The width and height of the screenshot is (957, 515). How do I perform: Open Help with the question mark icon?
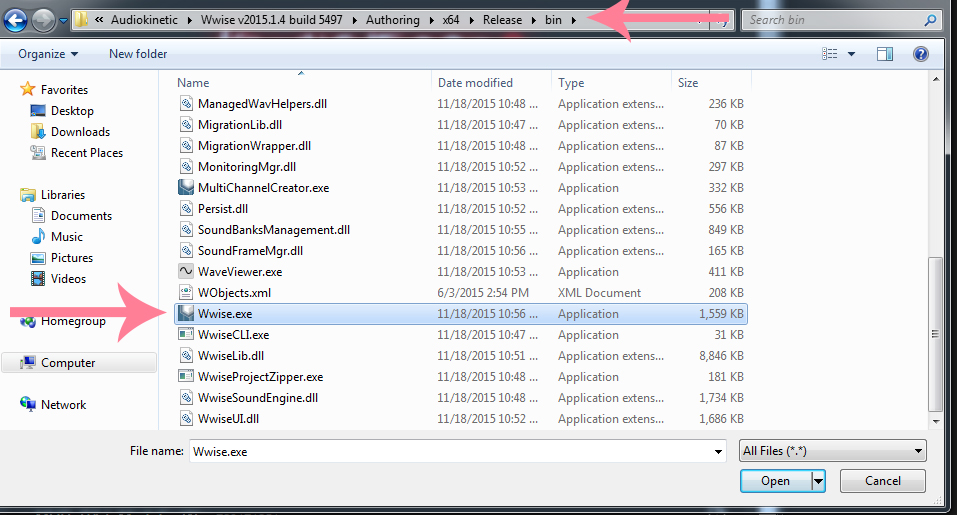920,54
